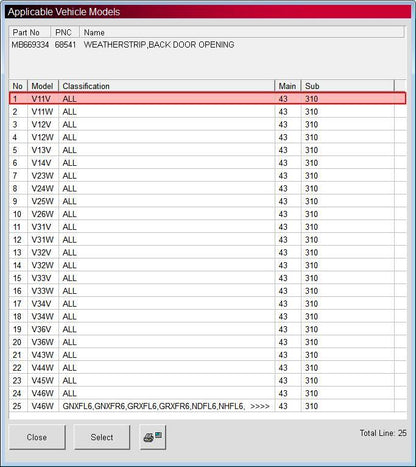The height and width of the screenshot is (467, 416).
Task: Select row 24 V46W ALL classification
Action: (x=207, y=393)
